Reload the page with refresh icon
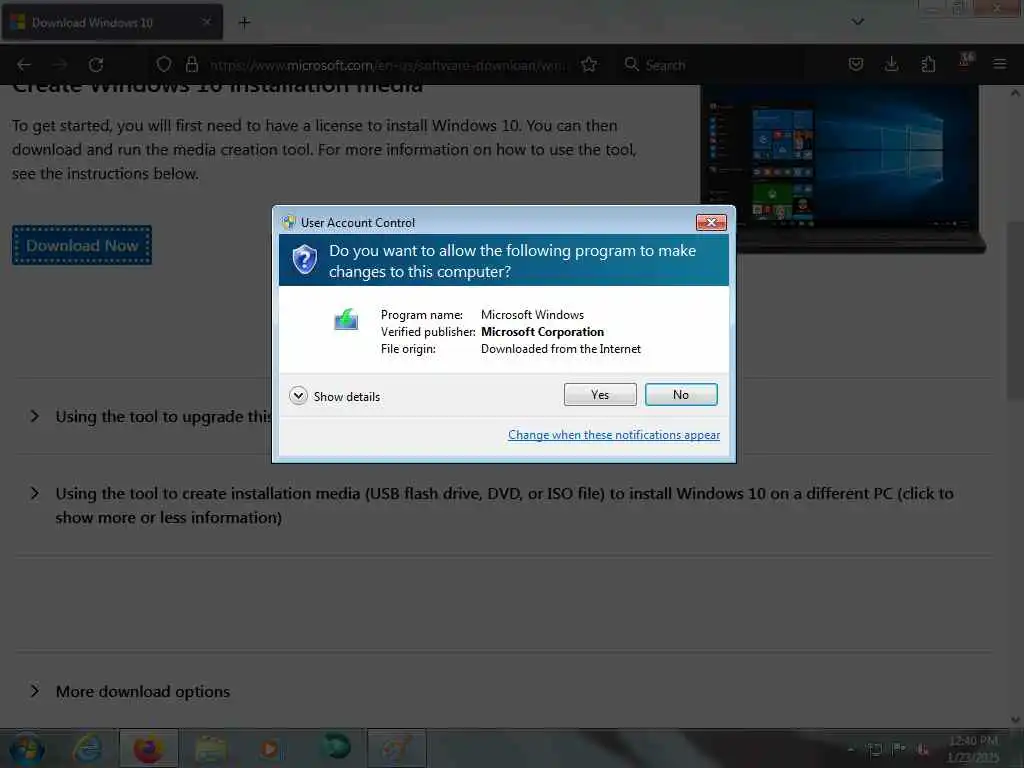This screenshot has height=768, width=1024. tap(96, 65)
